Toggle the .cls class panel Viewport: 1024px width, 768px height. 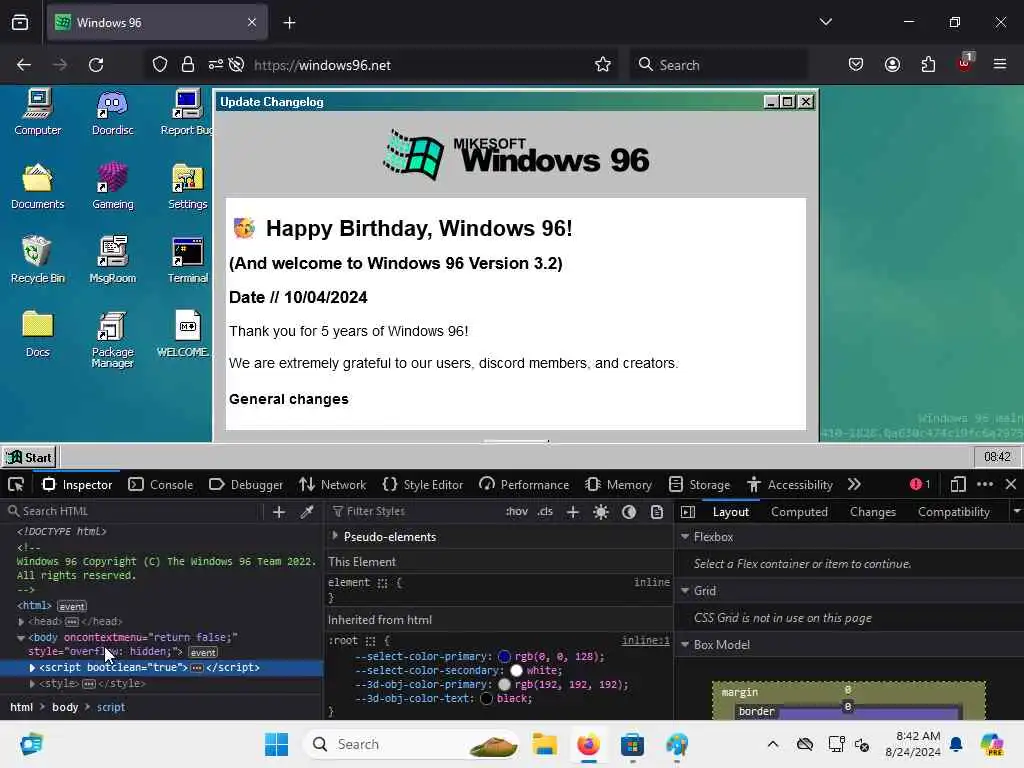click(x=545, y=511)
